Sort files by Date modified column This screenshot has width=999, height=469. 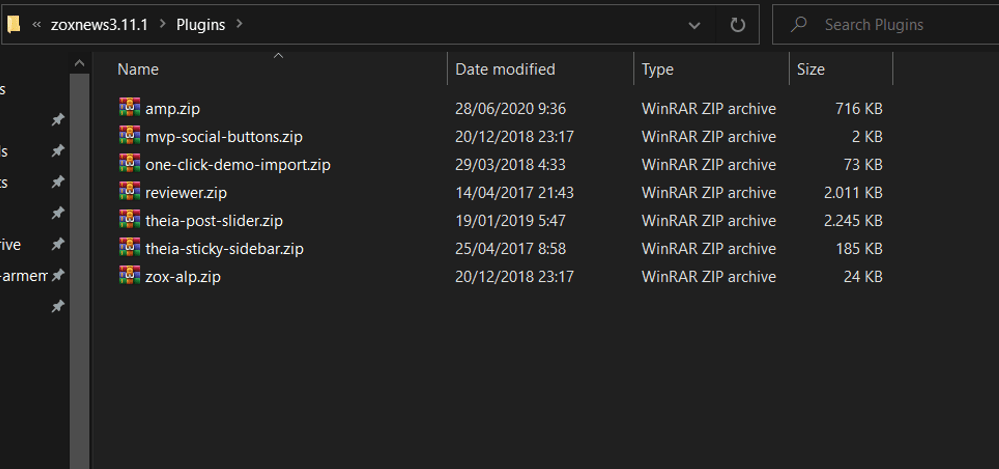(505, 69)
